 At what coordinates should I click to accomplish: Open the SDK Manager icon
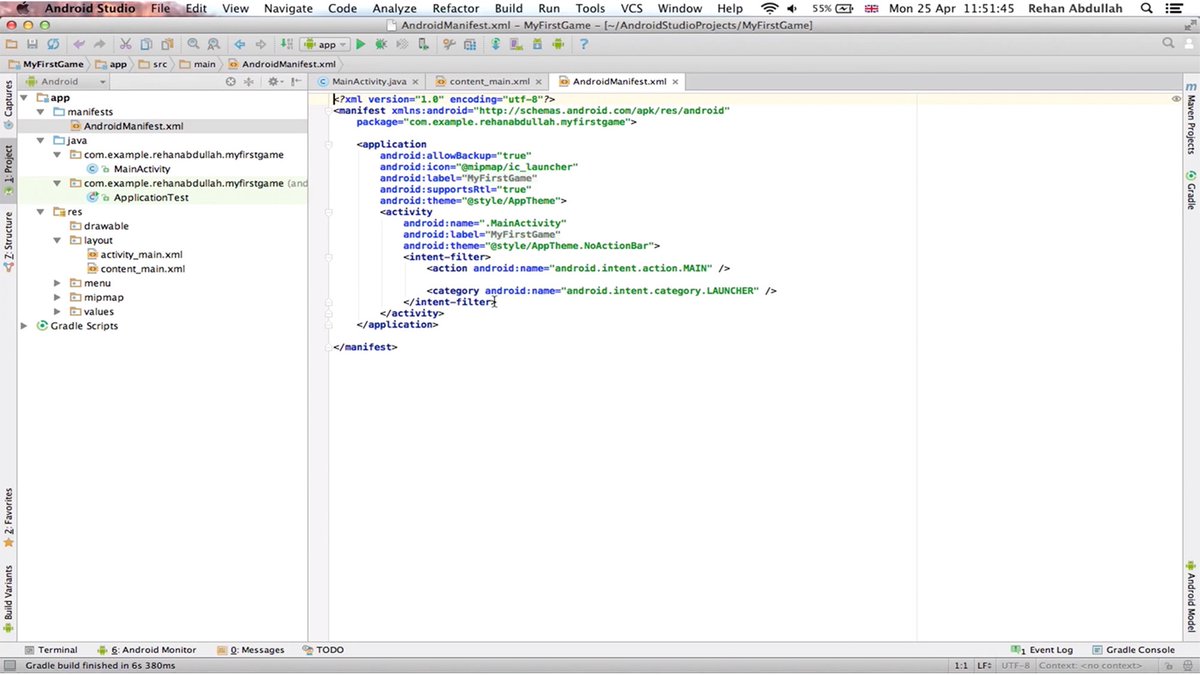click(537, 44)
